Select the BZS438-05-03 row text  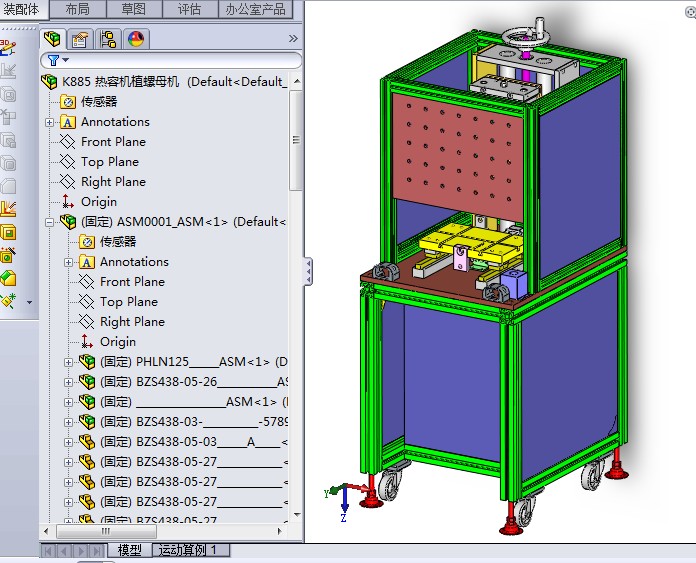[x=194, y=441]
